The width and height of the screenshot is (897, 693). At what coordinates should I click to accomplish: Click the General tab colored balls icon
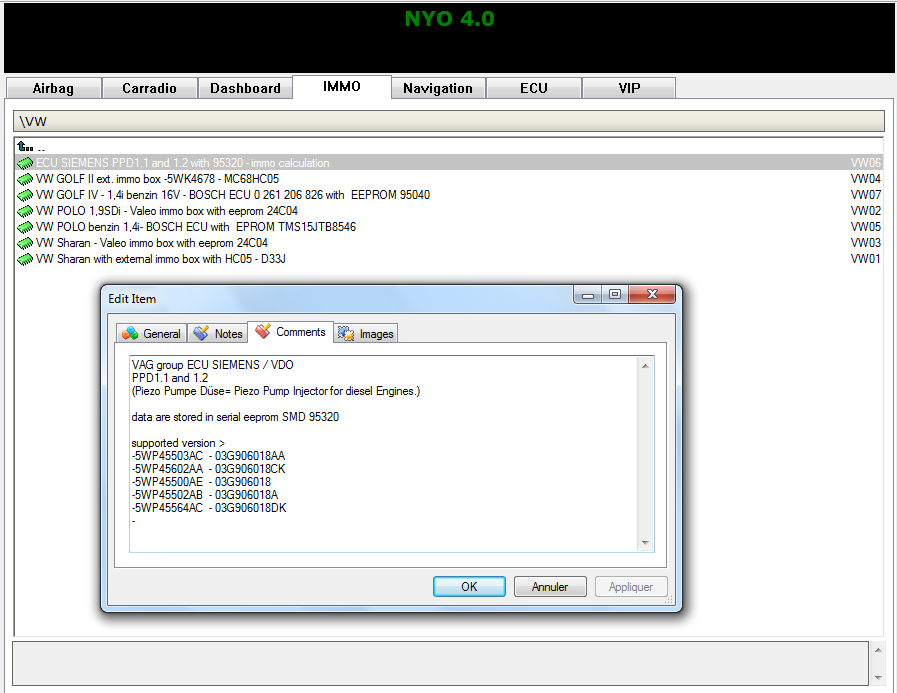coord(130,333)
